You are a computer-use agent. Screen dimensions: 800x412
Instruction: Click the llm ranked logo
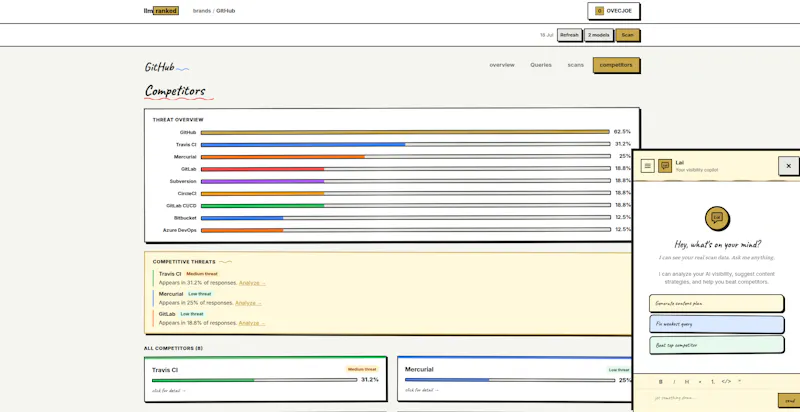click(161, 11)
